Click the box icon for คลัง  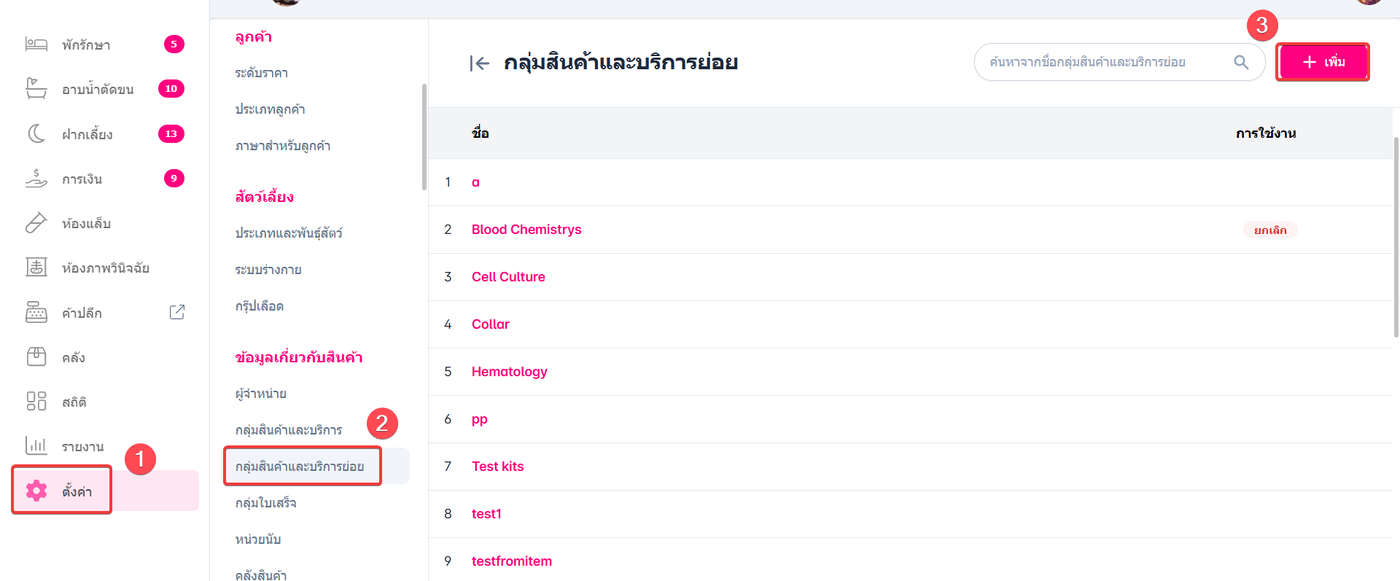[36, 357]
